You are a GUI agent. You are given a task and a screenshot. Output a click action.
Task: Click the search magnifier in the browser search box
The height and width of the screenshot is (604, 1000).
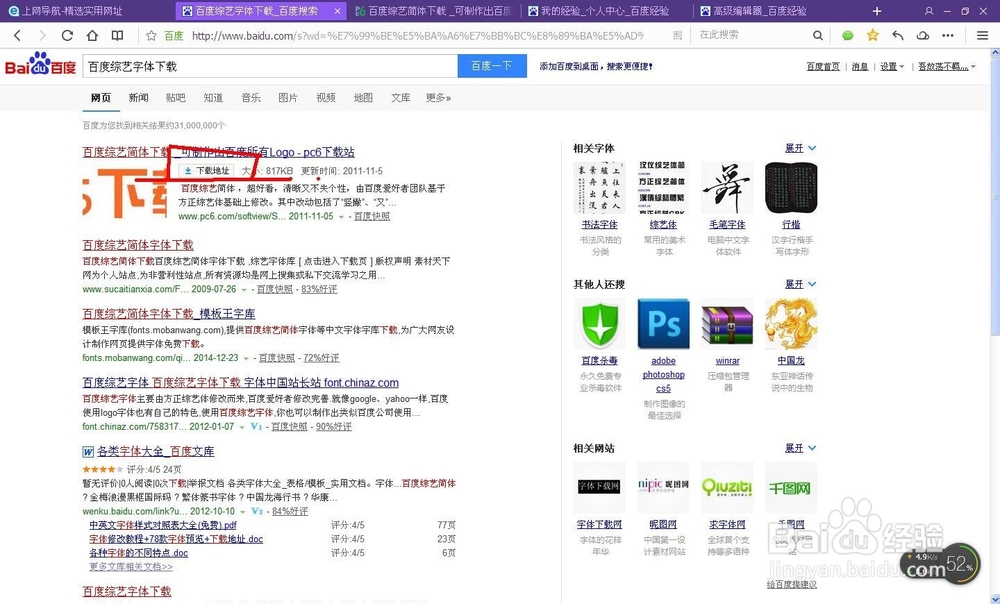(818, 36)
